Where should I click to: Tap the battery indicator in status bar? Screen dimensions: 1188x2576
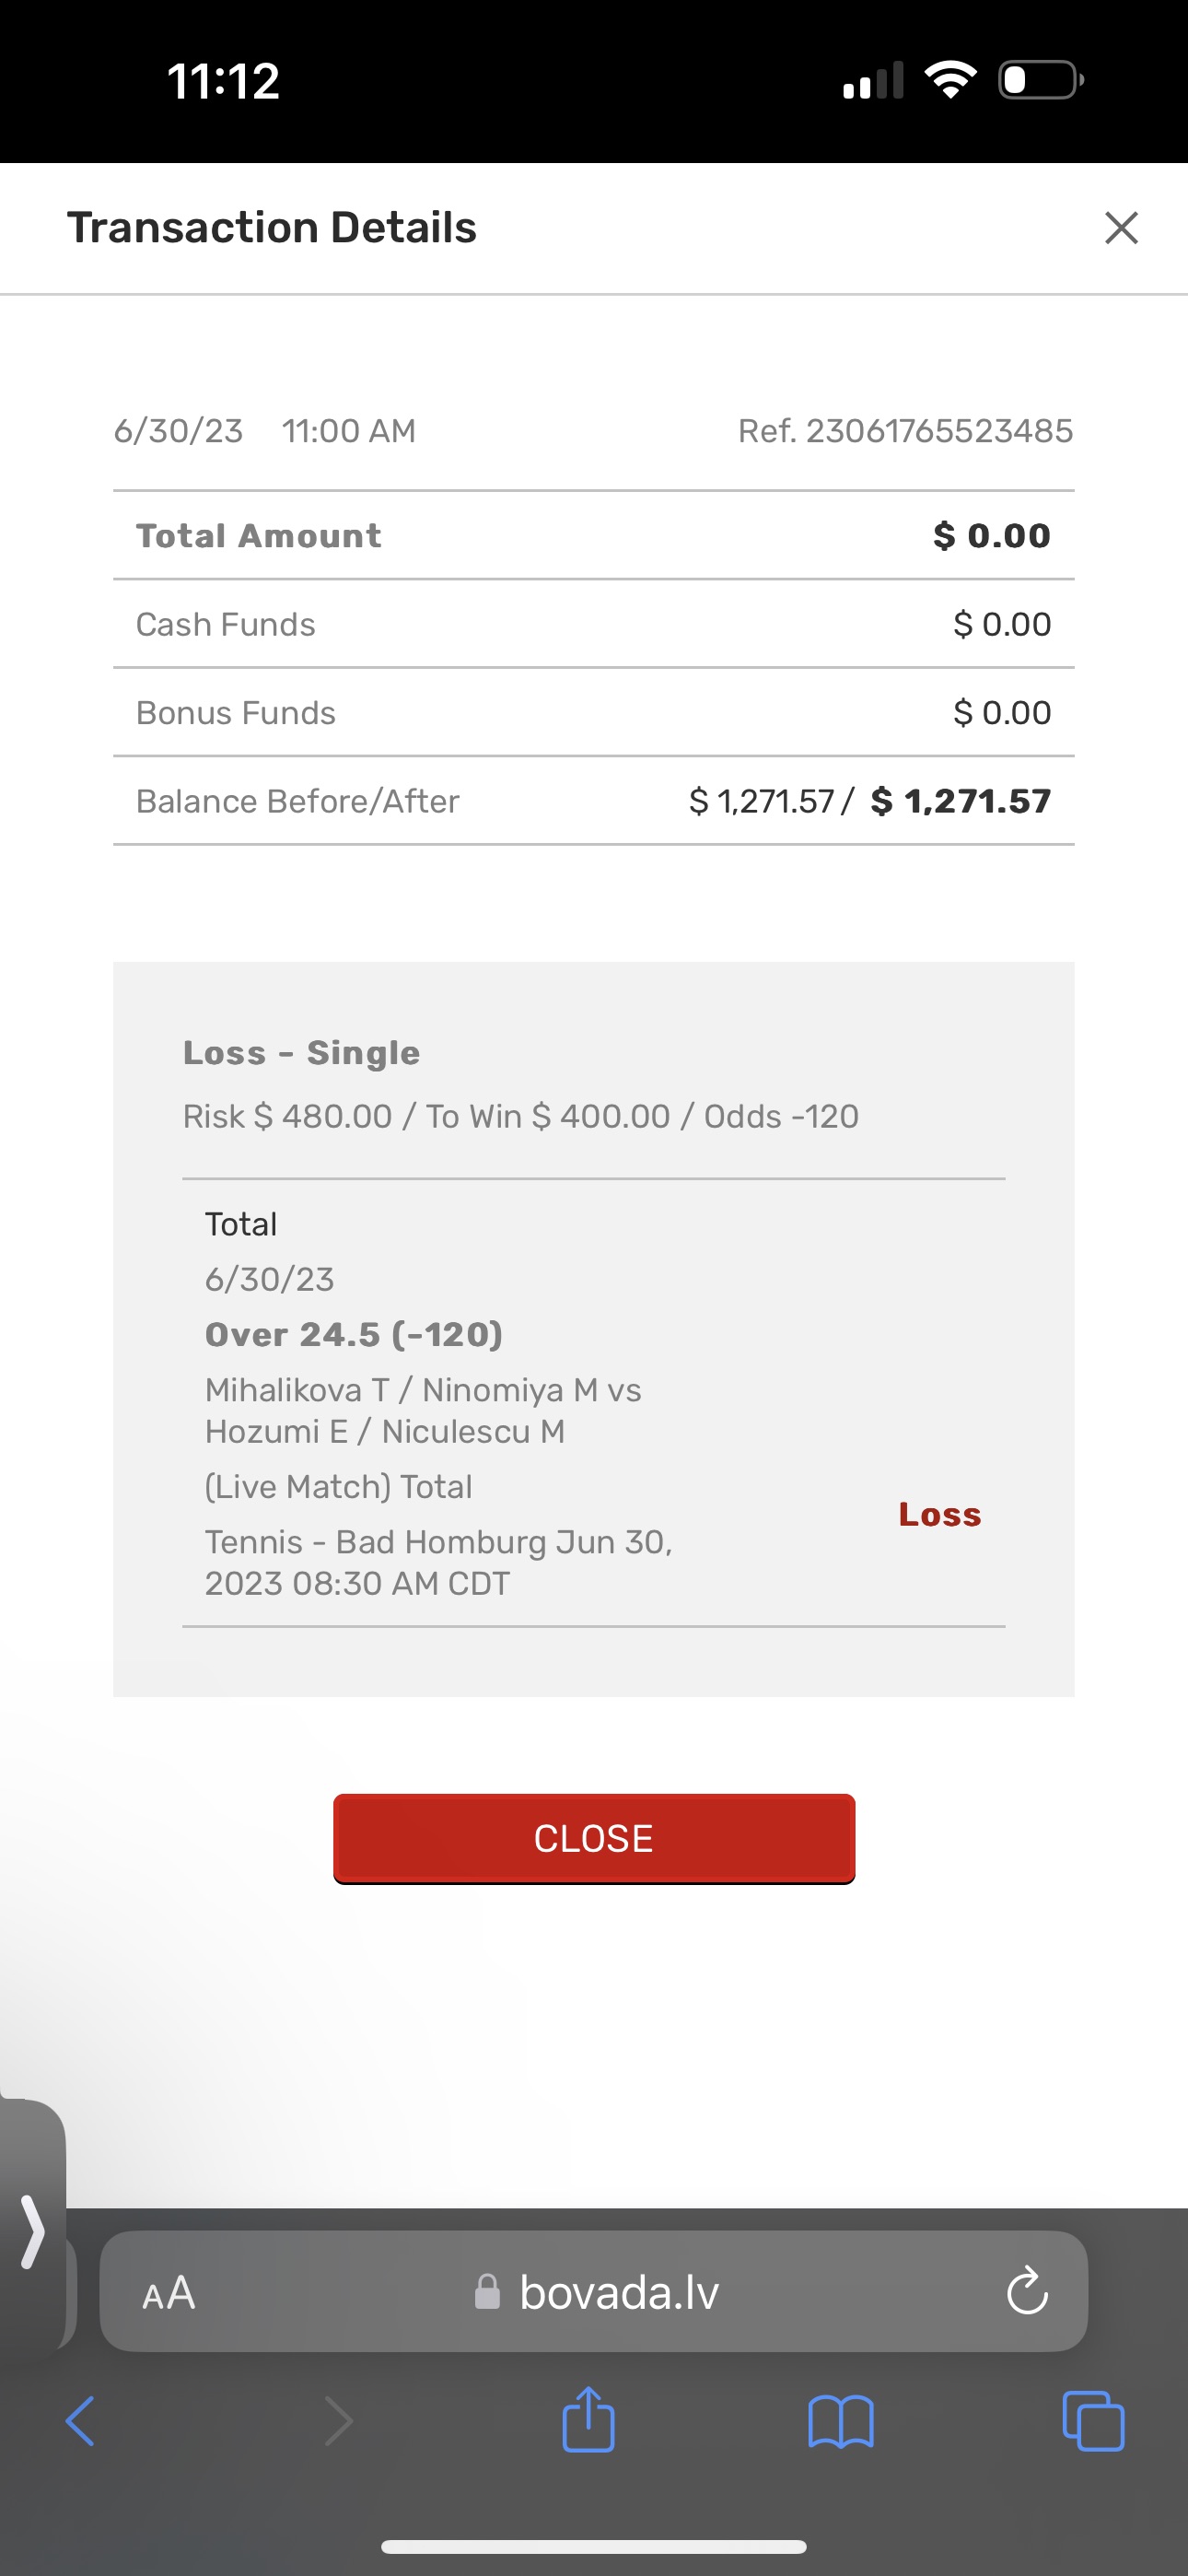tap(1041, 80)
